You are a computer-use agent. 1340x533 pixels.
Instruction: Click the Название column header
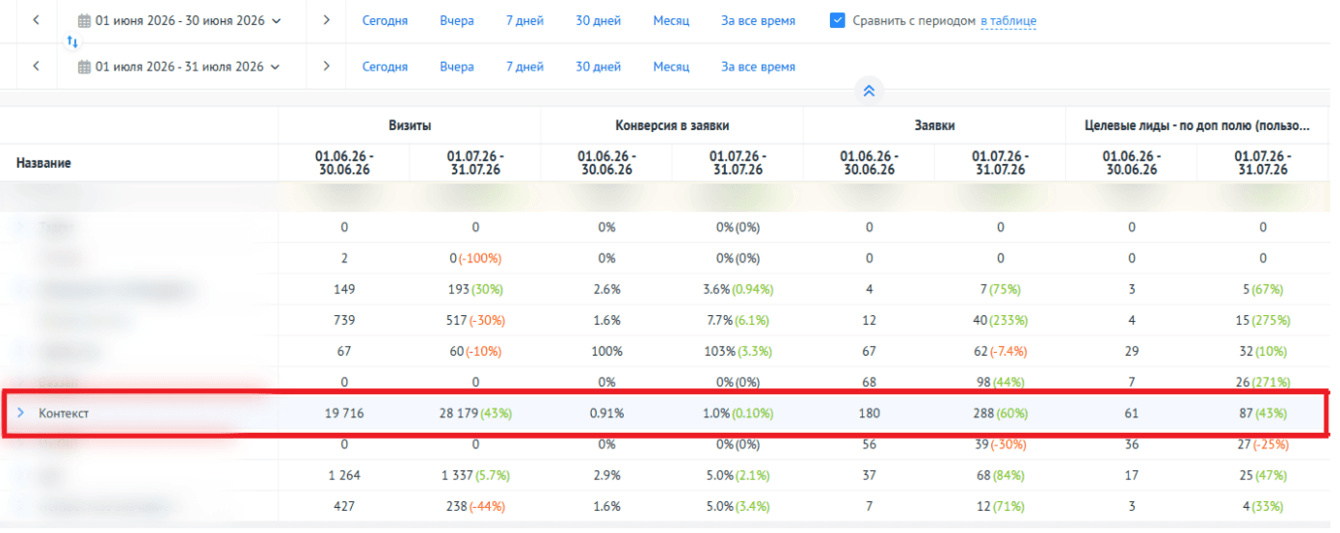44,163
